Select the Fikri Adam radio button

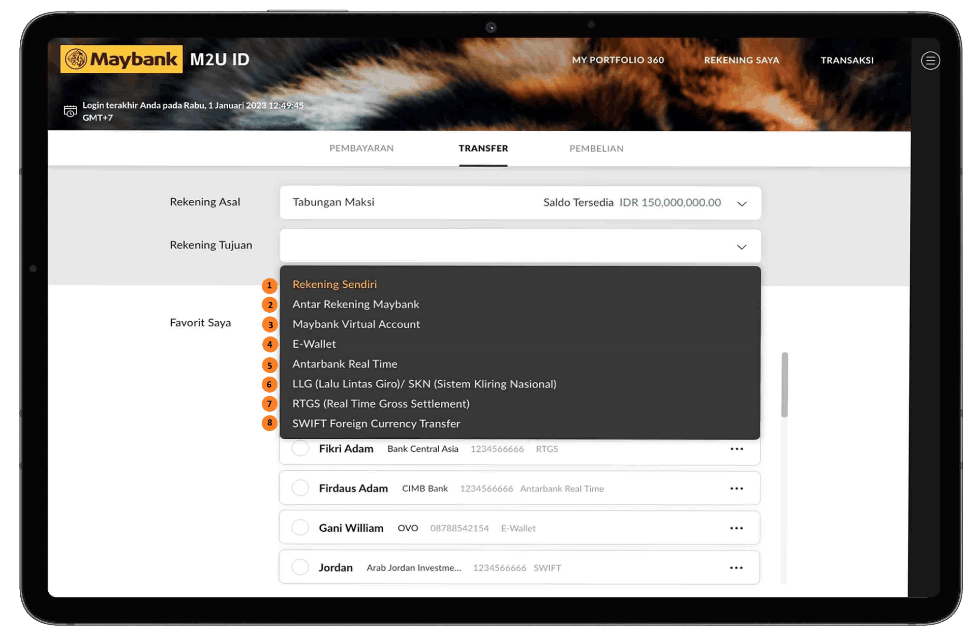pos(300,448)
